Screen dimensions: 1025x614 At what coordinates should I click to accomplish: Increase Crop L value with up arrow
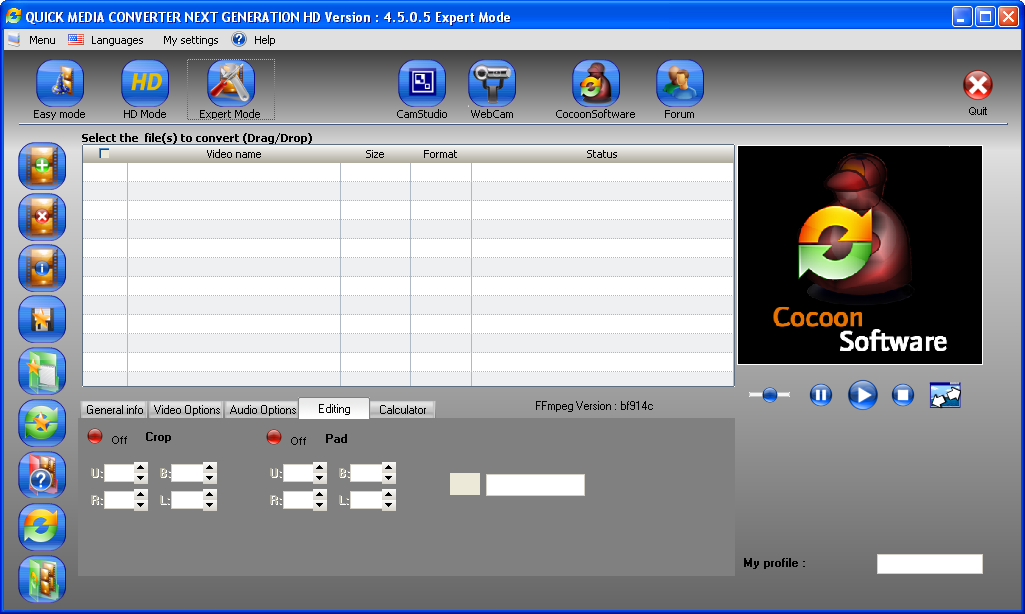209,495
